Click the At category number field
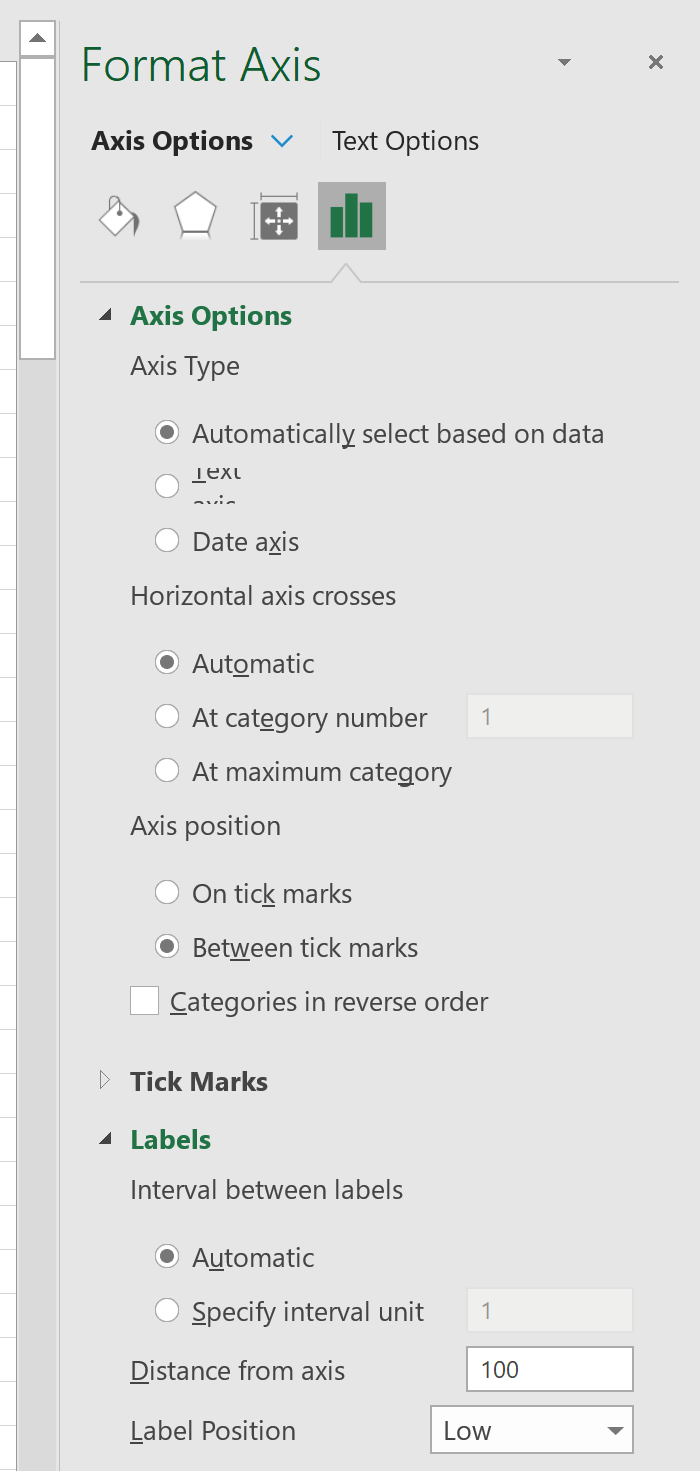Viewport: 700px width, 1471px height. pyautogui.click(x=549, y=715)
